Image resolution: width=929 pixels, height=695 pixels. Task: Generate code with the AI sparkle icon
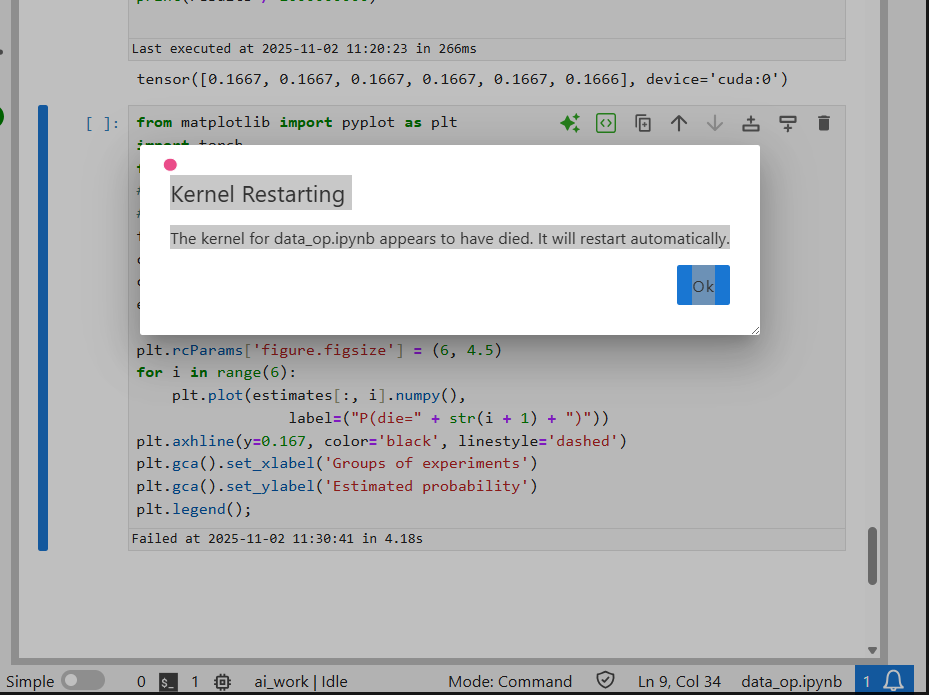(569, 122)
